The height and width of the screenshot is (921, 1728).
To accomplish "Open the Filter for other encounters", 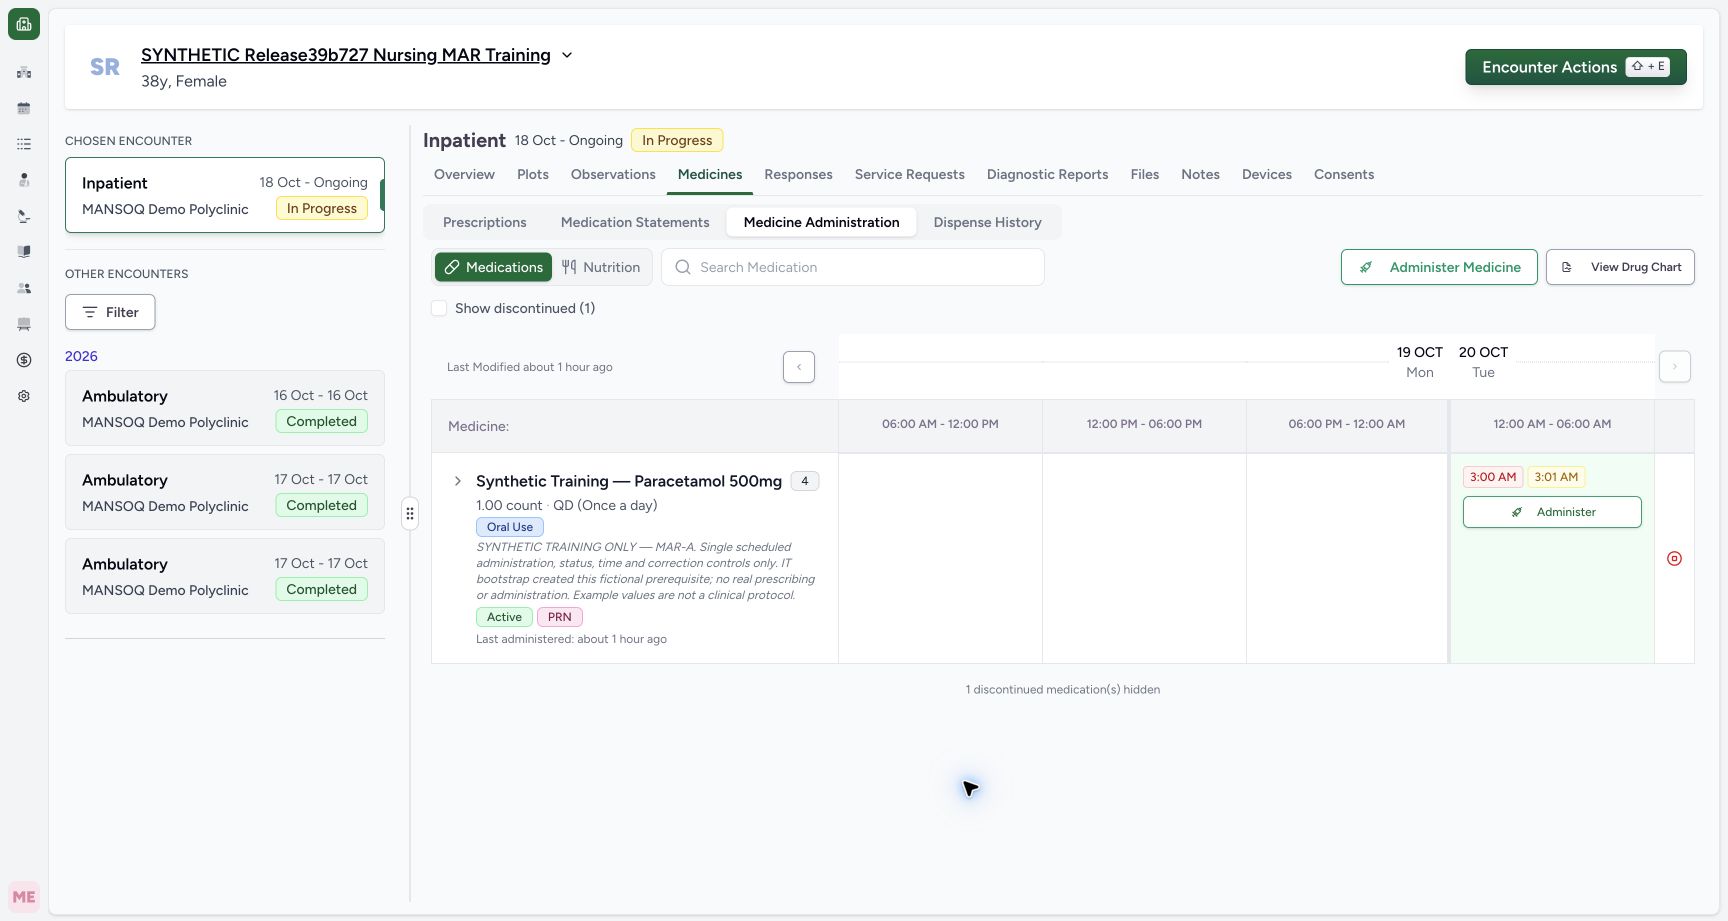I will tap(110, 312).
